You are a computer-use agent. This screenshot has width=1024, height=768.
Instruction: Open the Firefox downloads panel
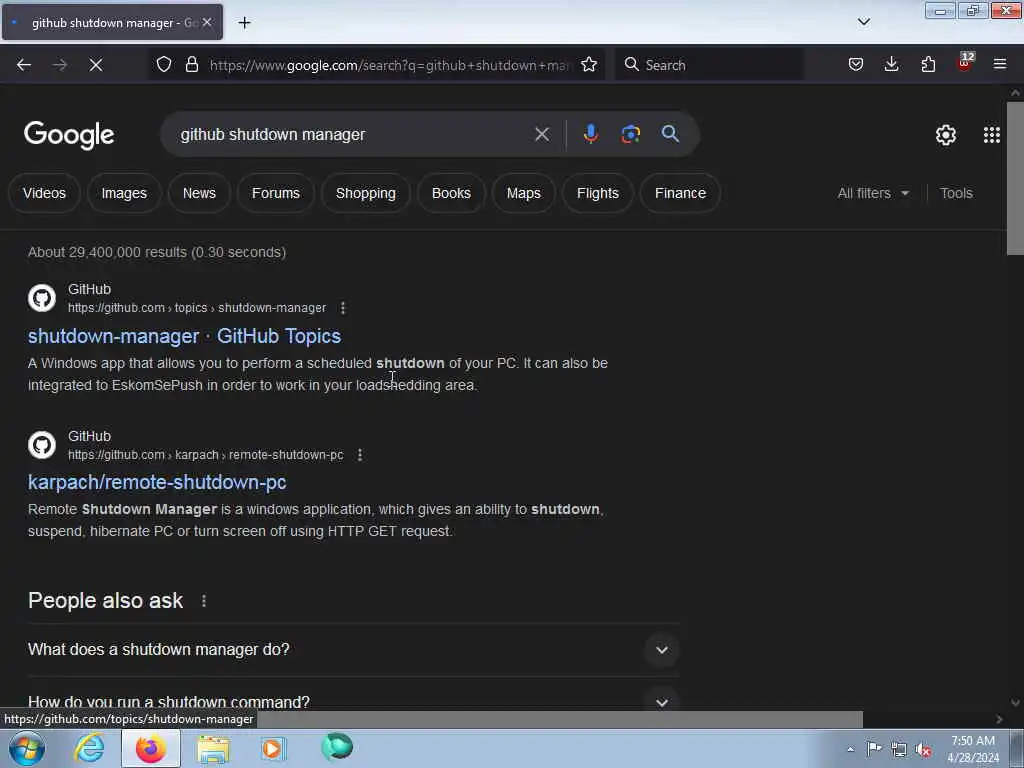click(891, 64)
